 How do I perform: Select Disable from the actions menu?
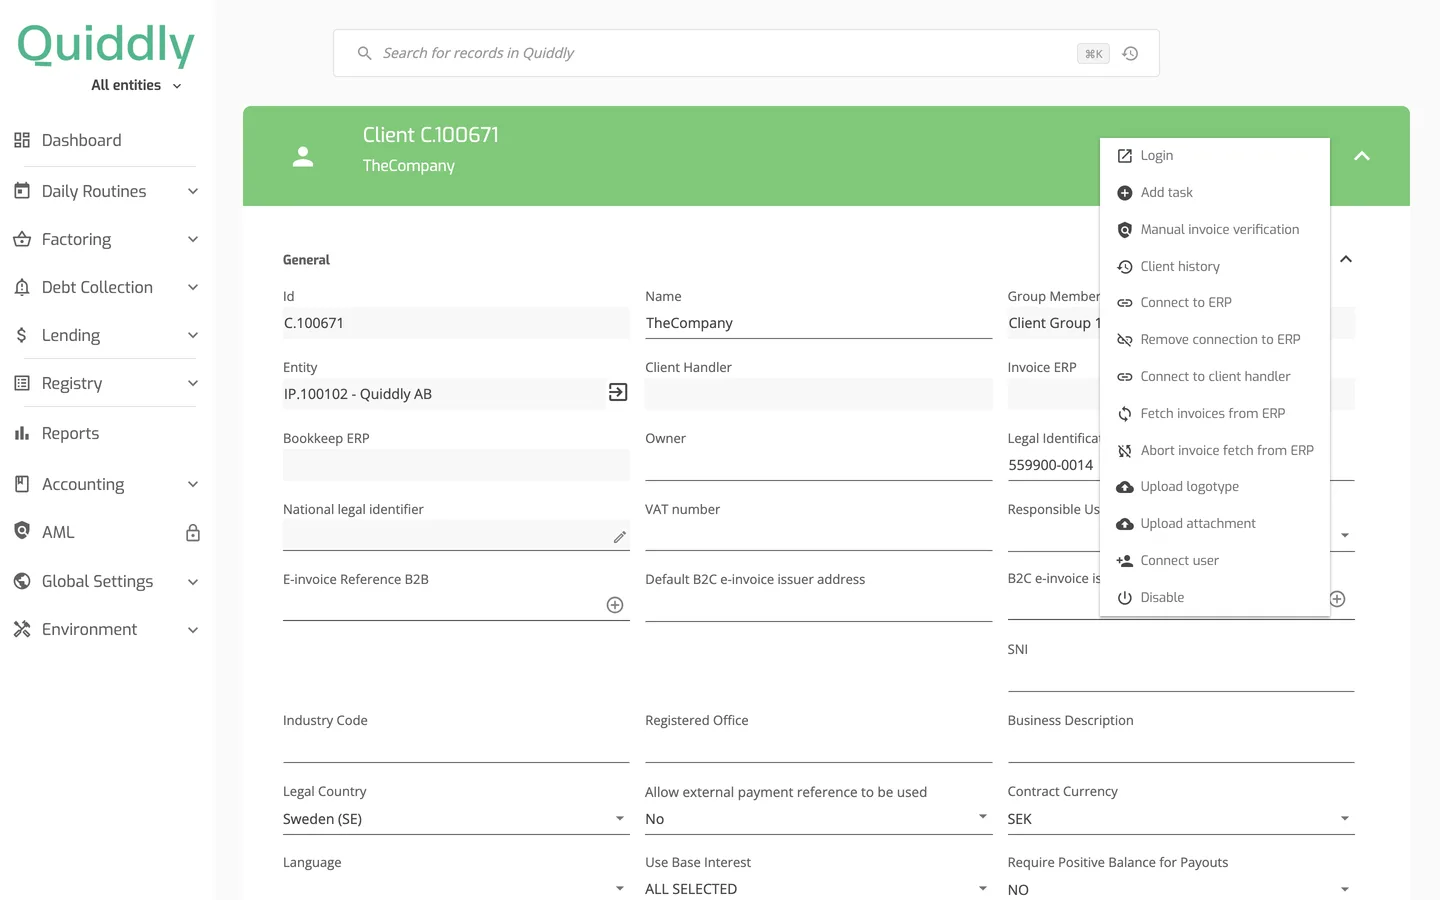point(1215,598)
